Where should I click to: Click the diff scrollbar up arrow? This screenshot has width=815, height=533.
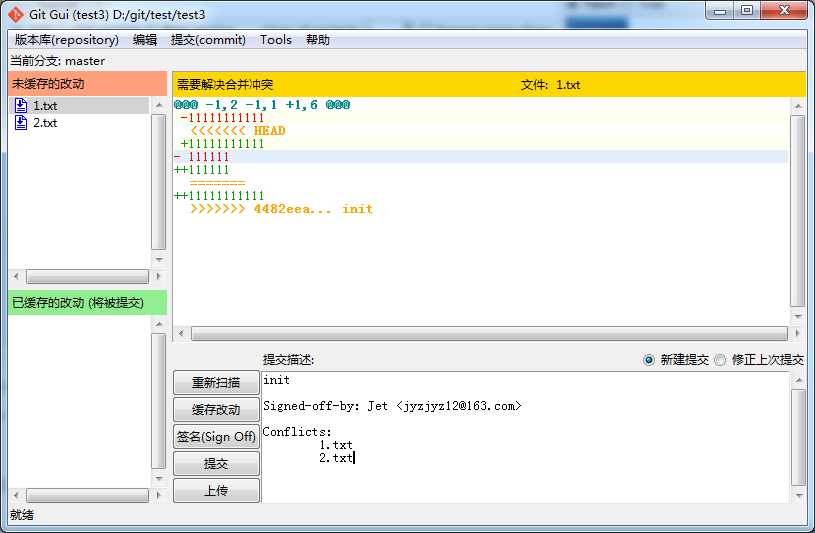tap(798, 106)
